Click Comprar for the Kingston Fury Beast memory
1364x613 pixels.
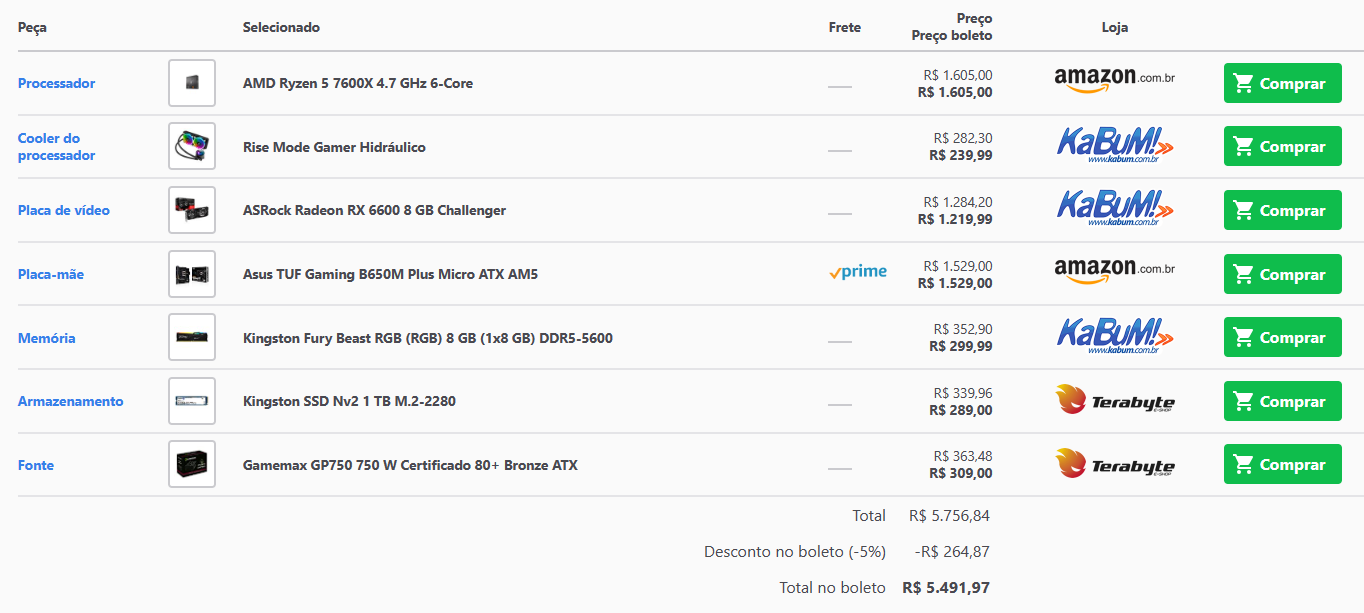point(1282,338)
